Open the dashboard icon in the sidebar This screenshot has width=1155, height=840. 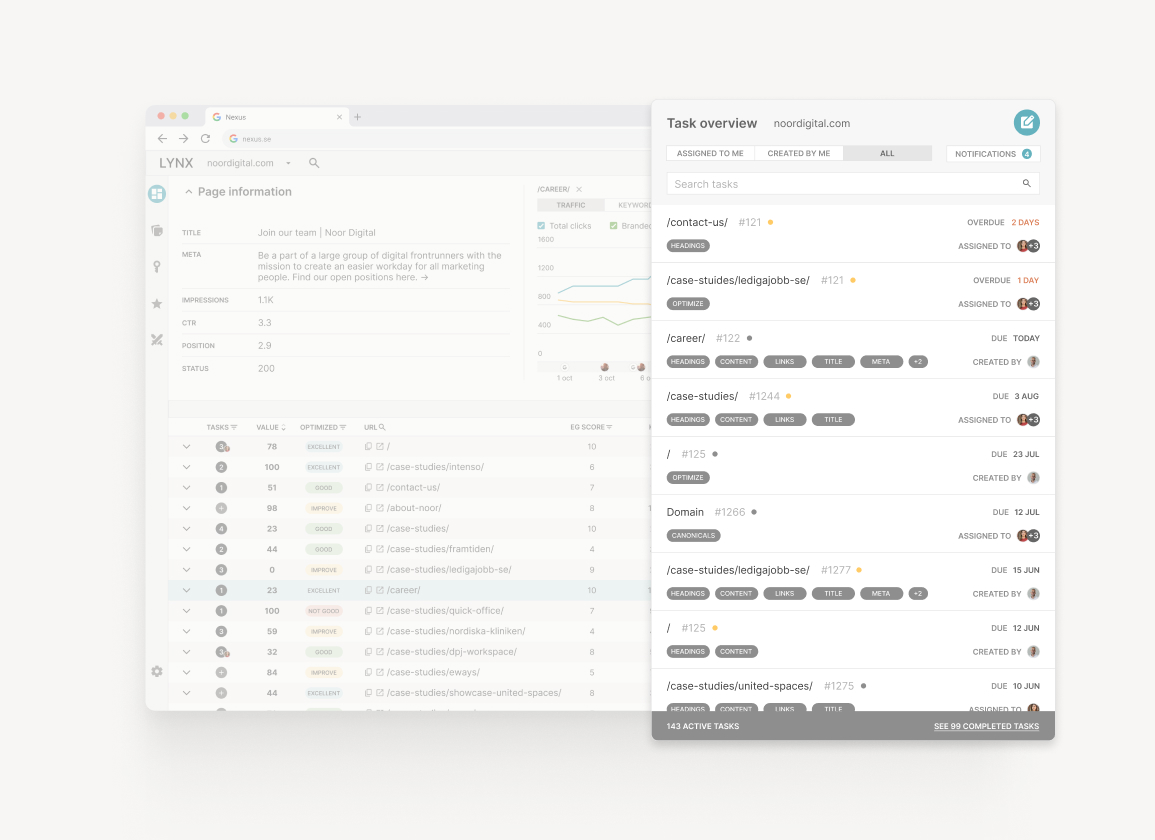tap(156, 194)
